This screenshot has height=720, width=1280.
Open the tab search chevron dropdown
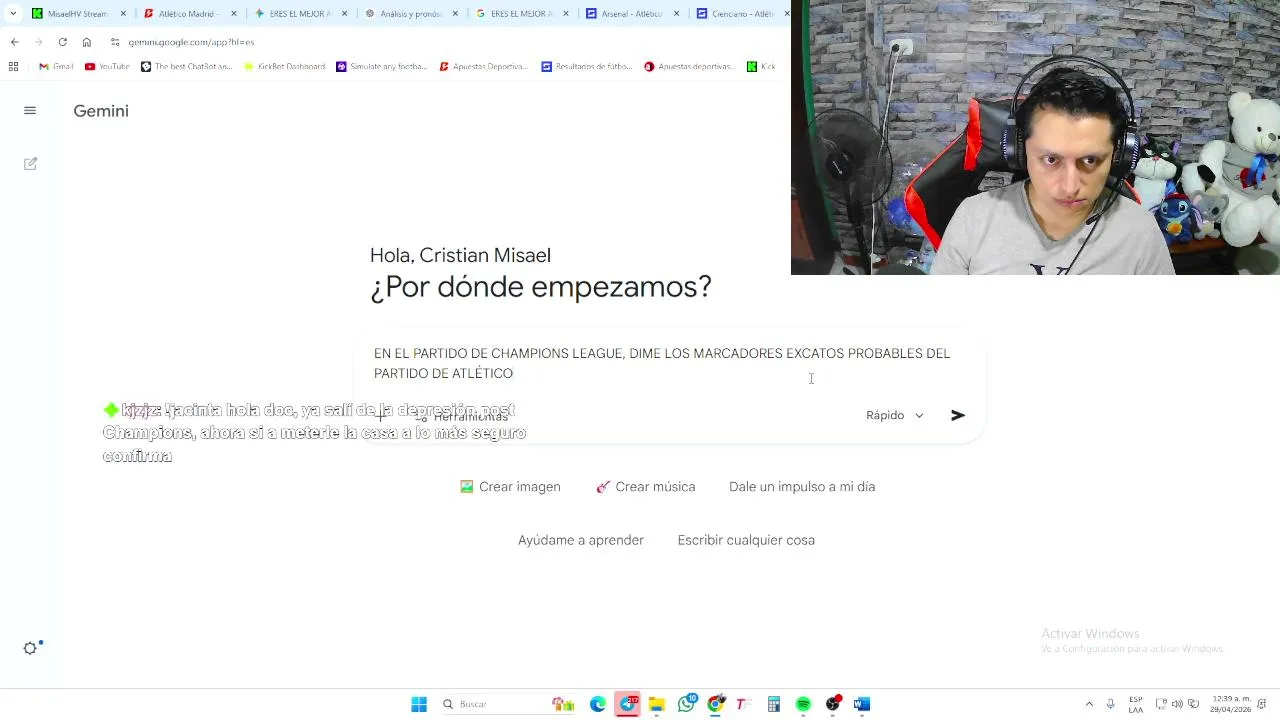[13, 14]
